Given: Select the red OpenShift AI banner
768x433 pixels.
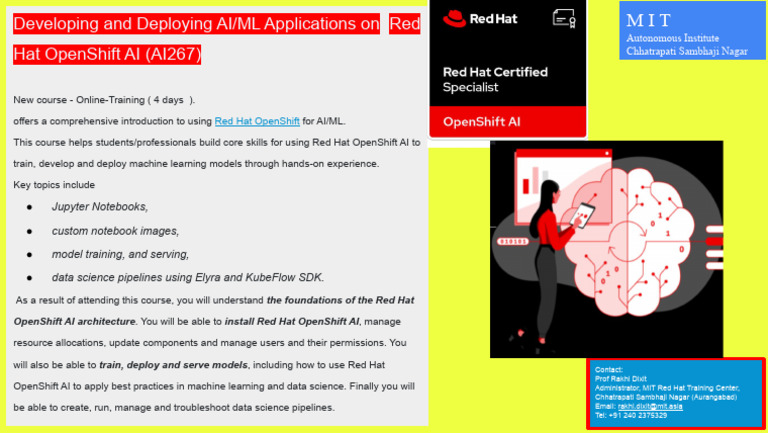Looking at the screenshot, I should point(507,121).
